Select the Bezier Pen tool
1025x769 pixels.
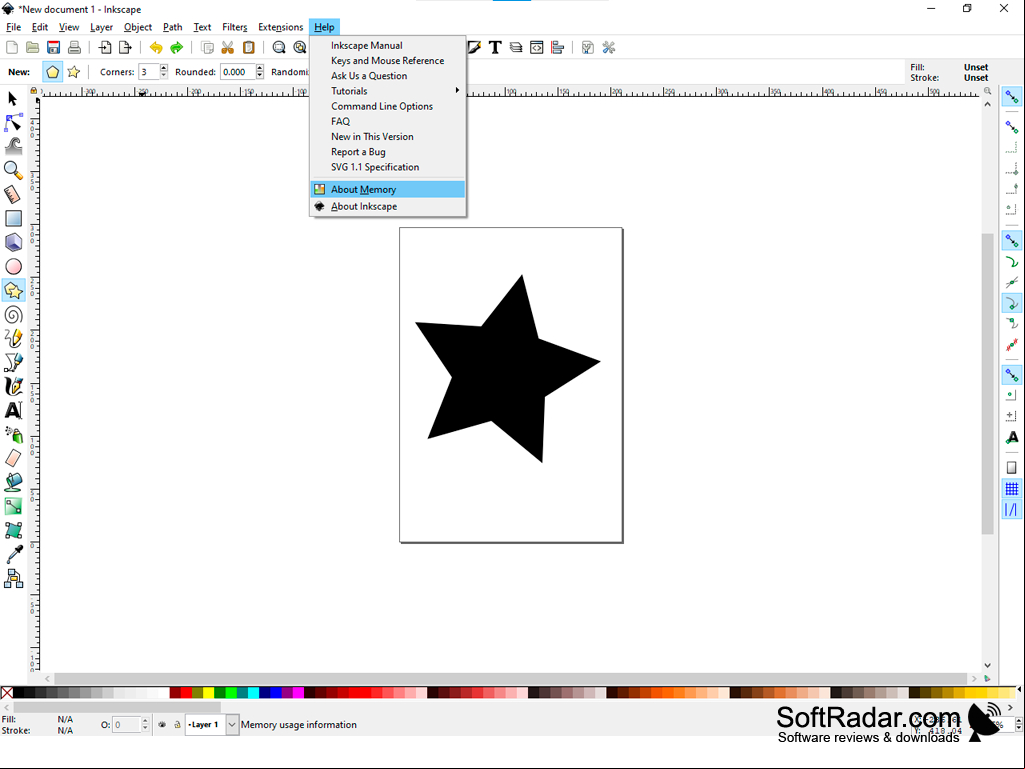click(13, 362)
